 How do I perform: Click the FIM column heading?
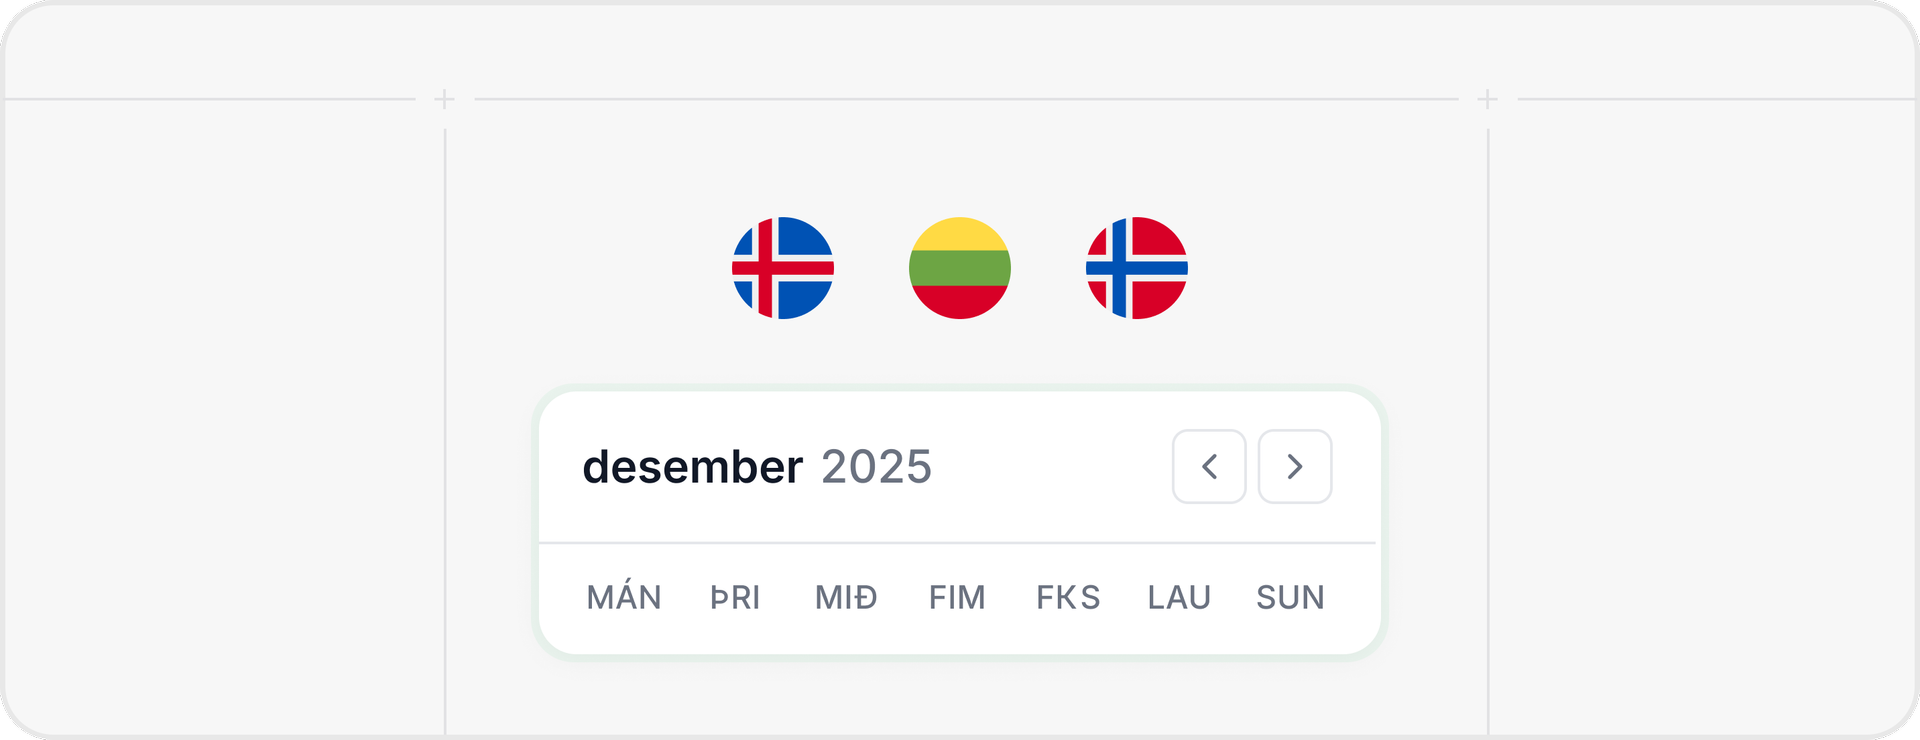[x=957, y=597]
